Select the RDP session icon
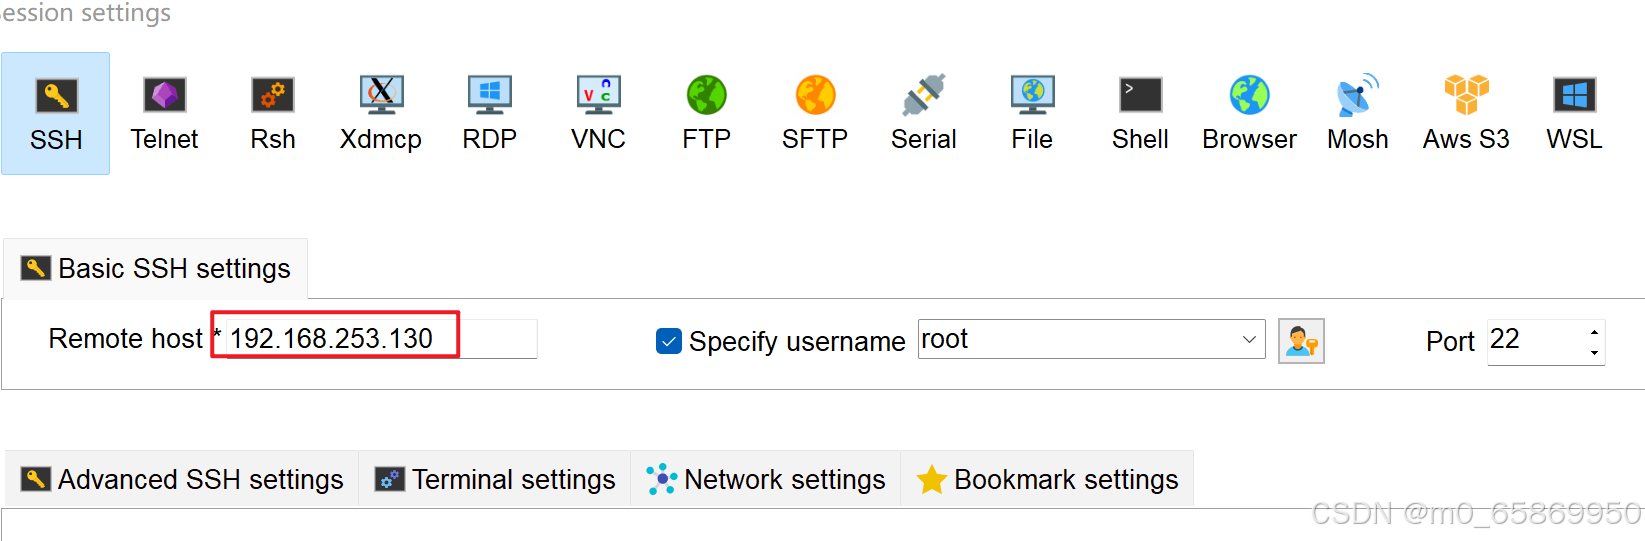Viewport: 1645px width, 541px height. 489,113
